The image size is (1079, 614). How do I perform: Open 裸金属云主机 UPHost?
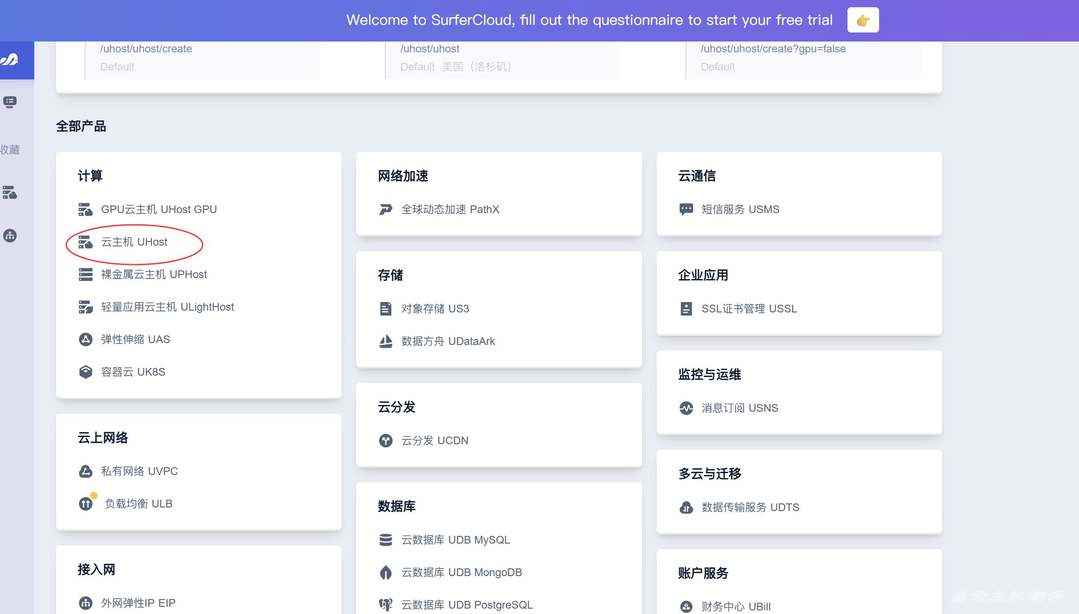click(152, 273)
